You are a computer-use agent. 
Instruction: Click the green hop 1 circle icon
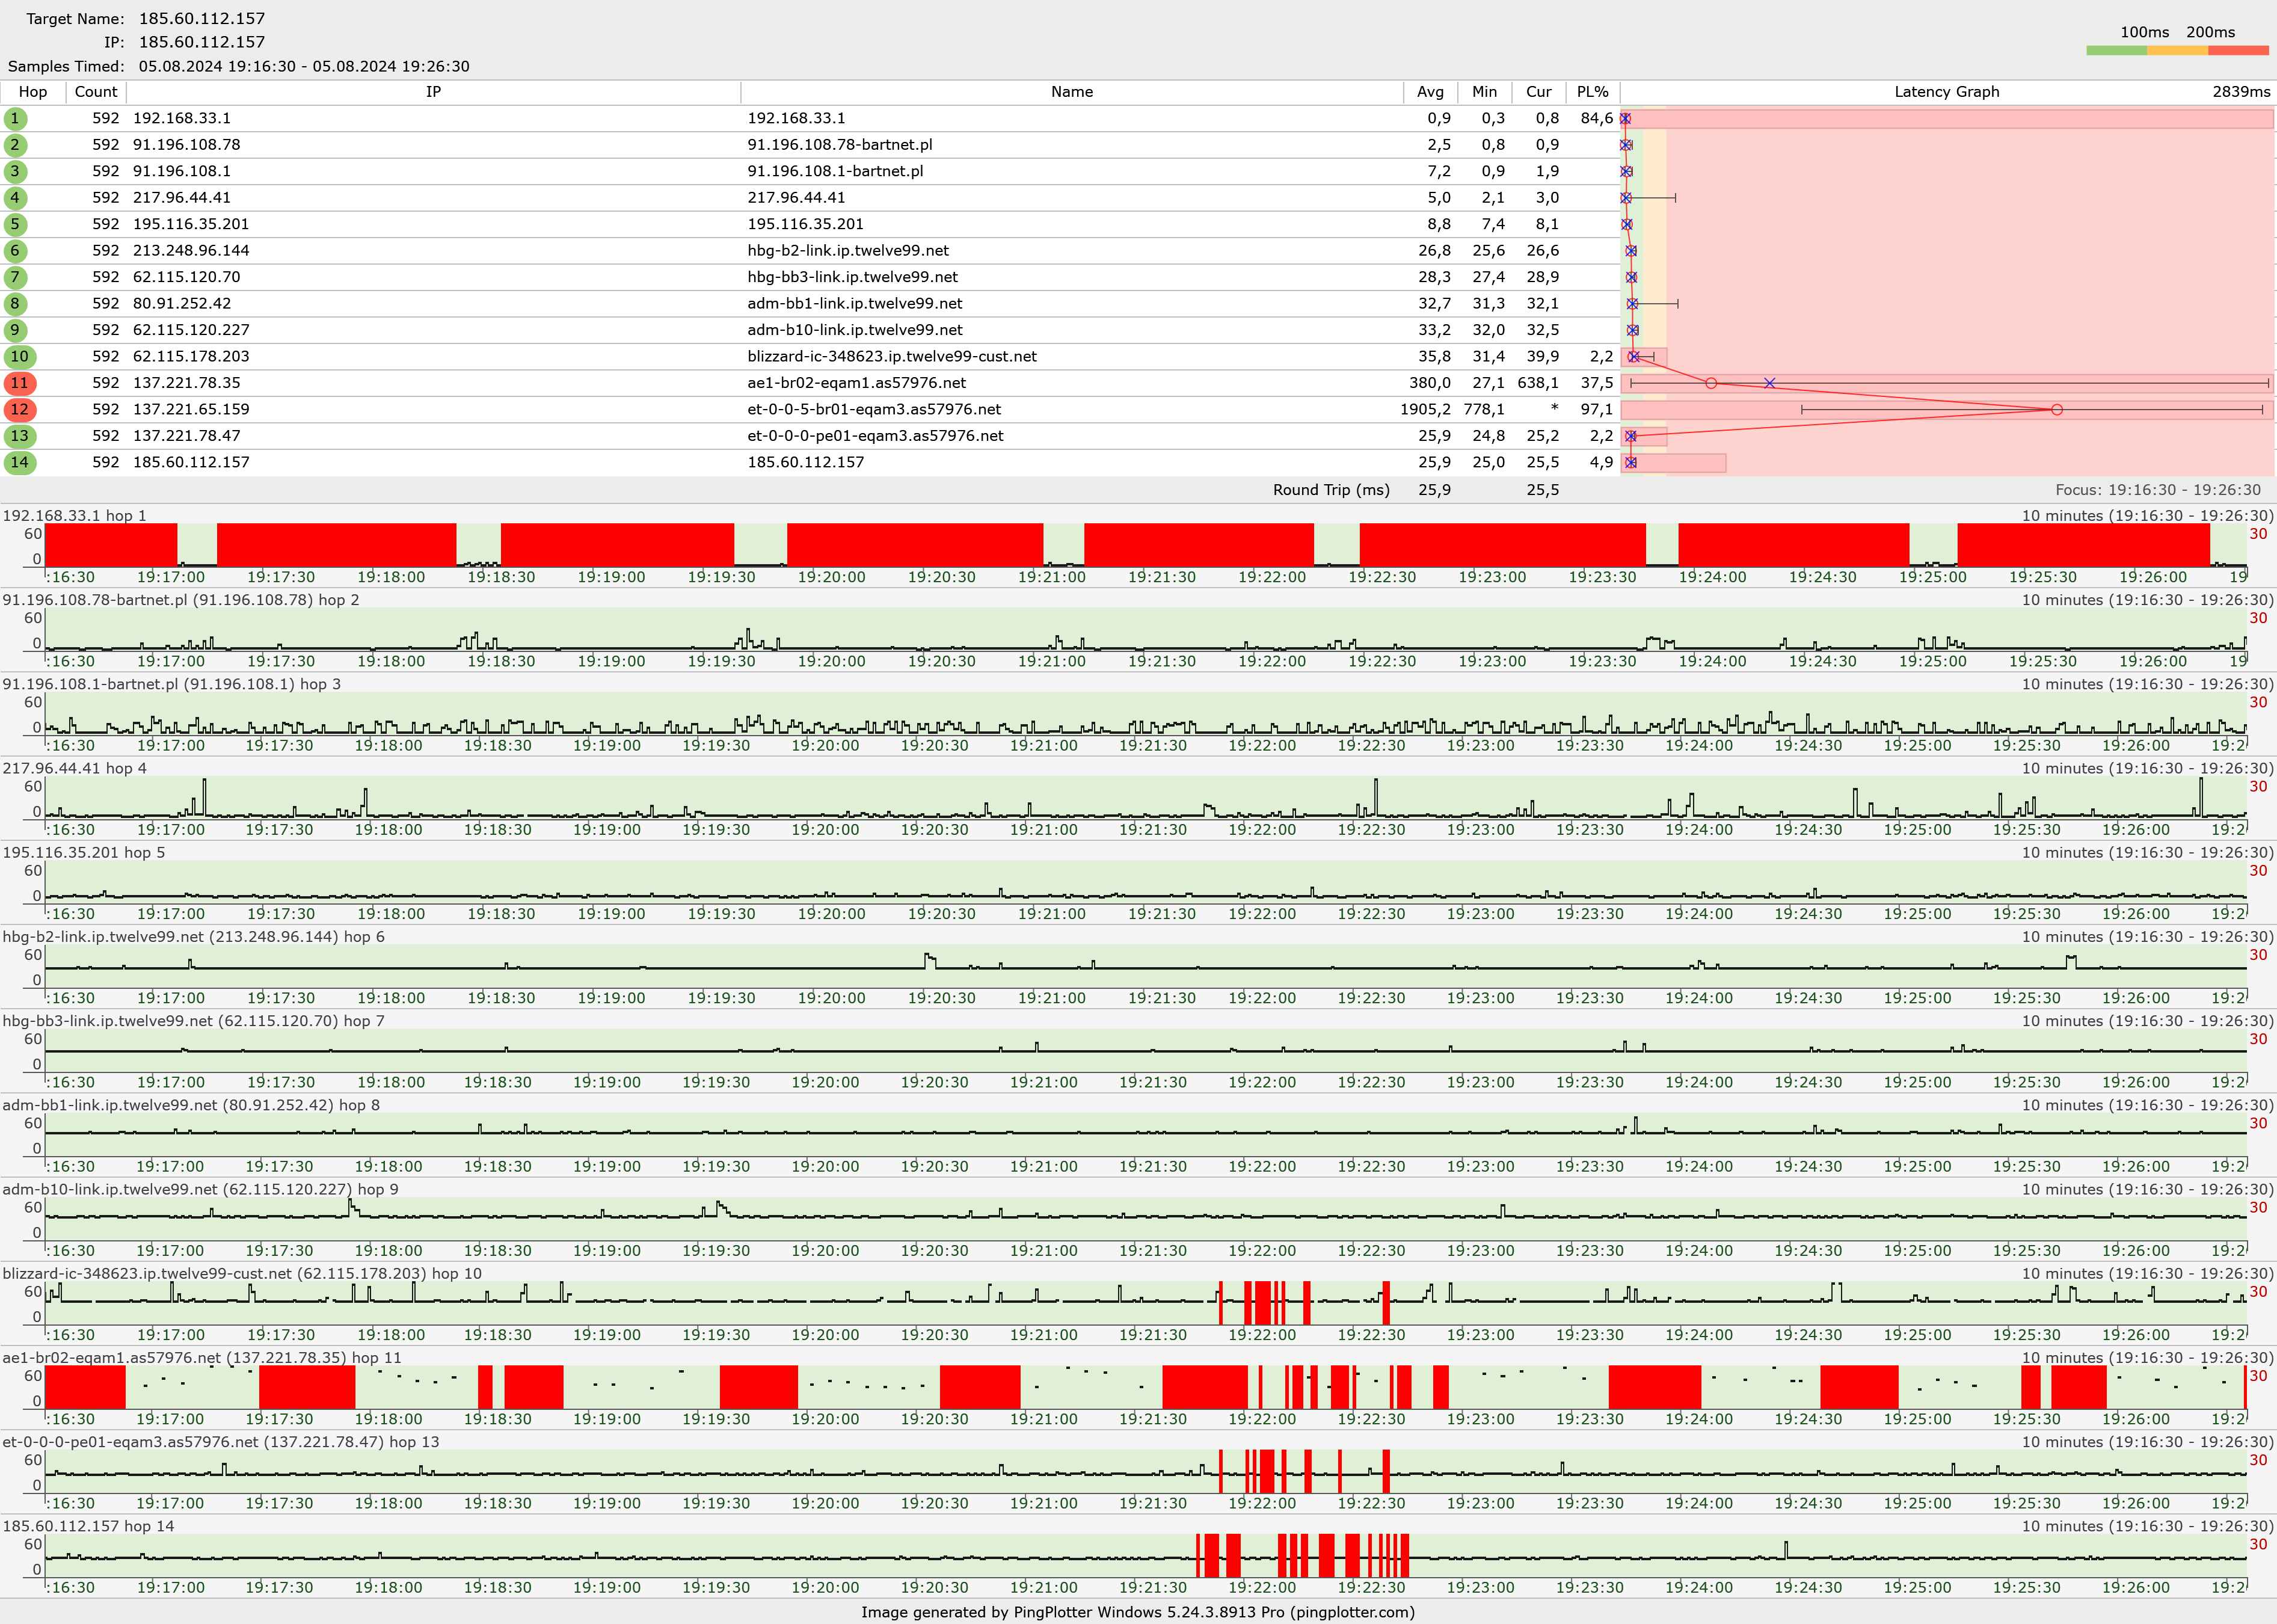coord(15,118)
